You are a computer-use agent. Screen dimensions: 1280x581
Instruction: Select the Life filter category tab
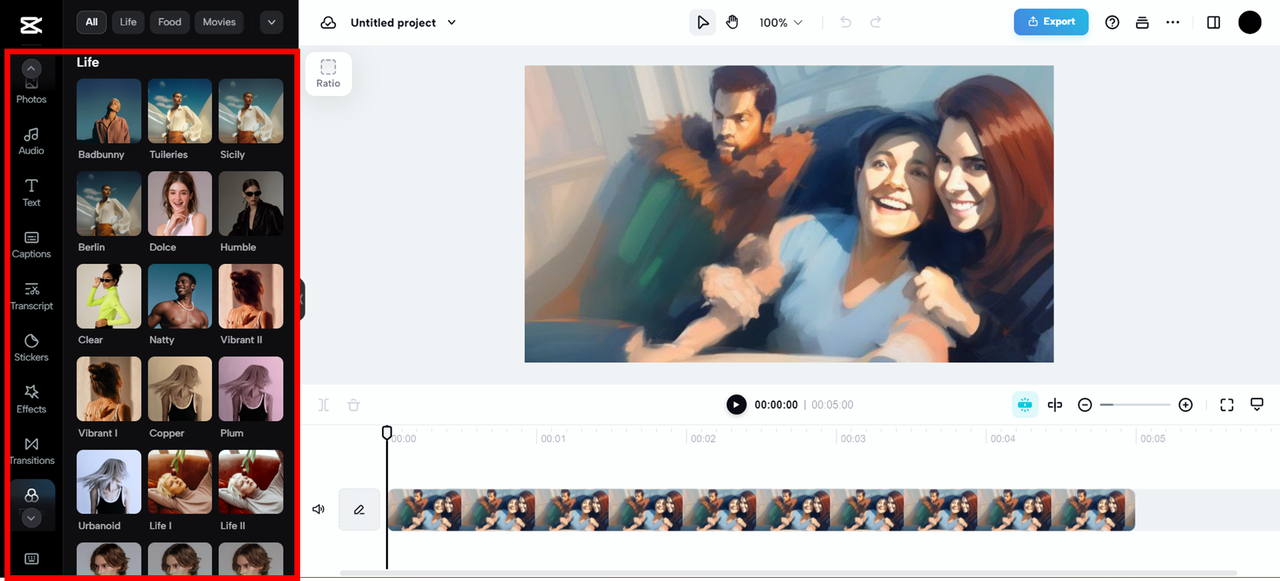coord(128,22)
